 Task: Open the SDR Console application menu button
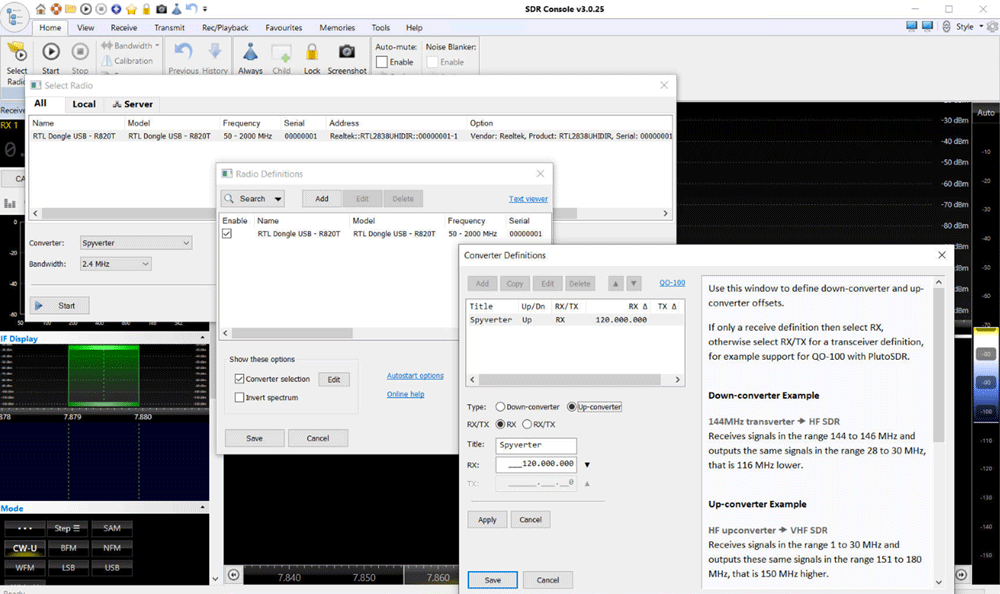pos(14,17)
